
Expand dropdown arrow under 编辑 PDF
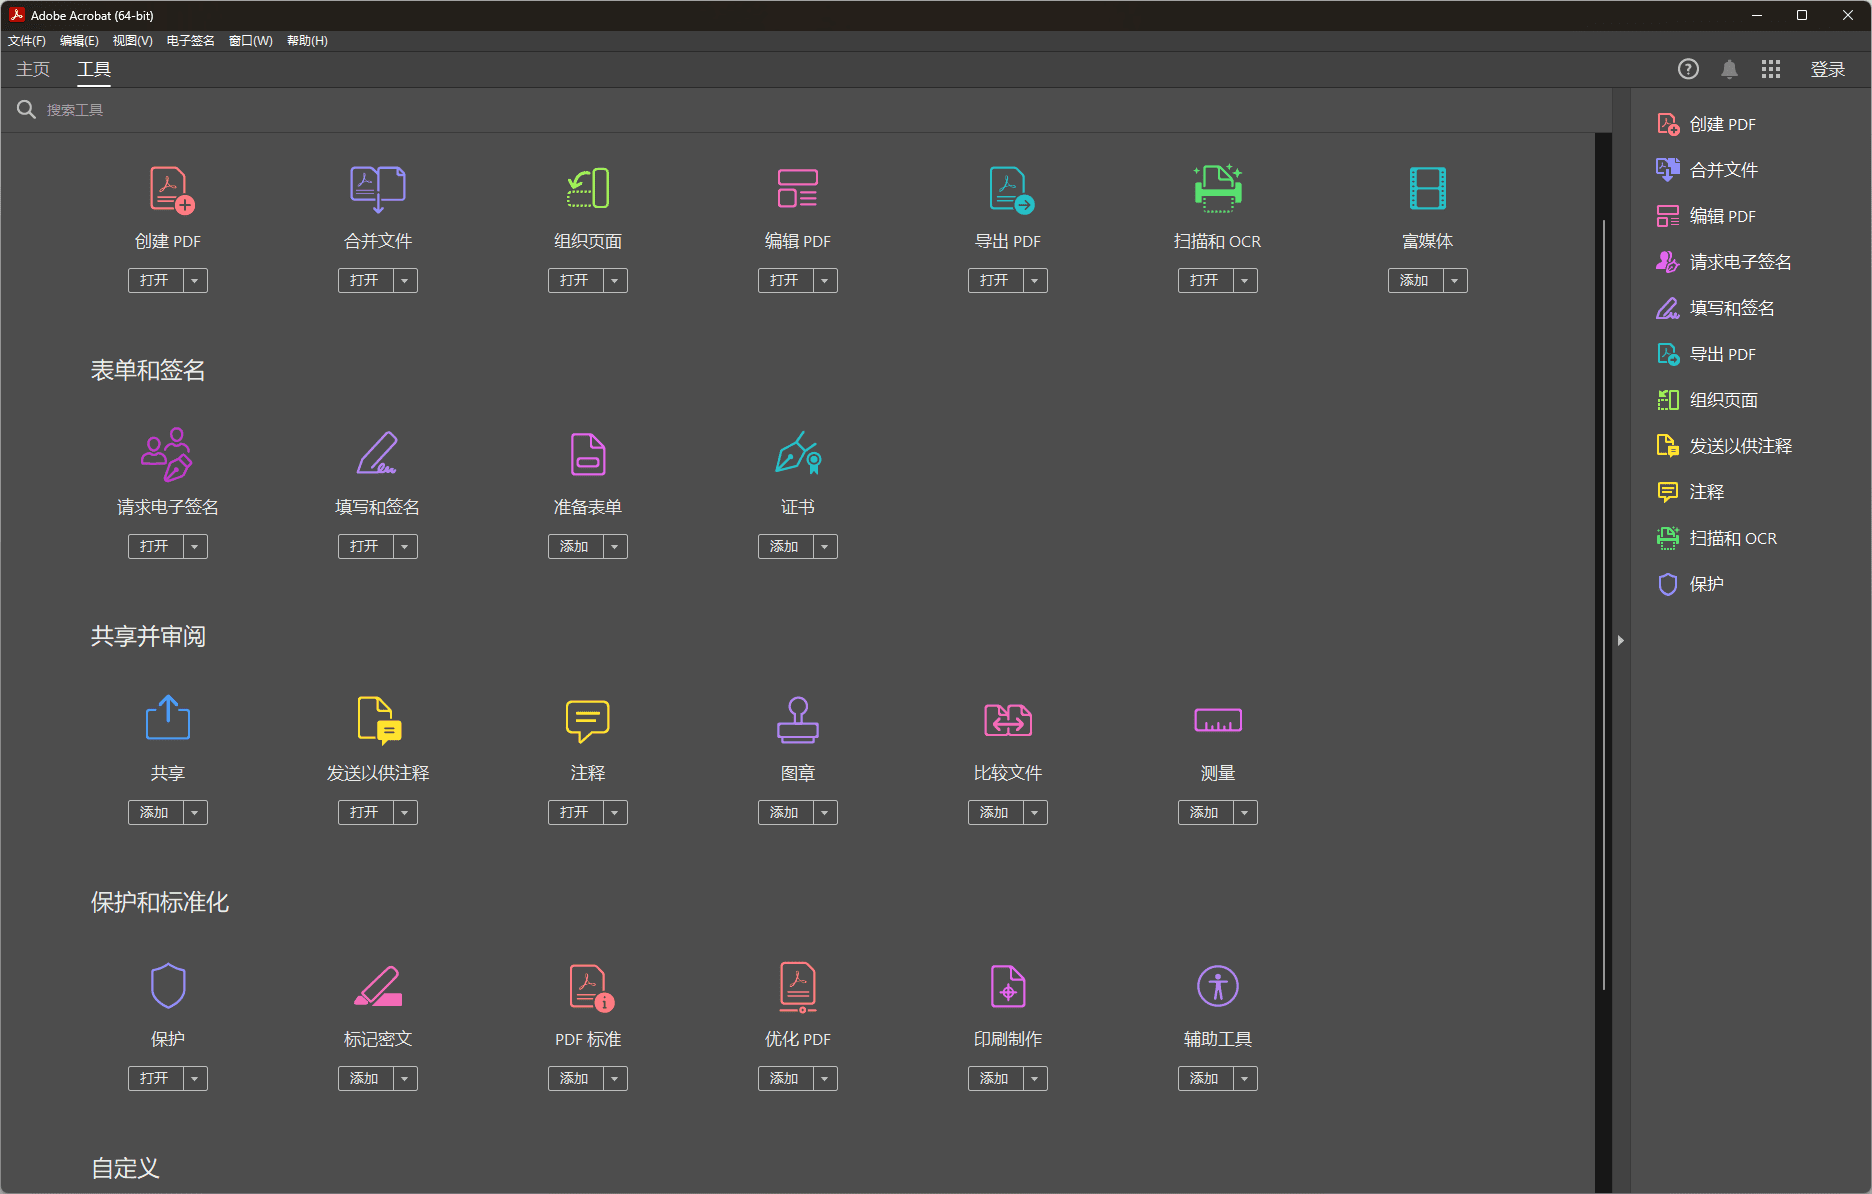(825, 281)
